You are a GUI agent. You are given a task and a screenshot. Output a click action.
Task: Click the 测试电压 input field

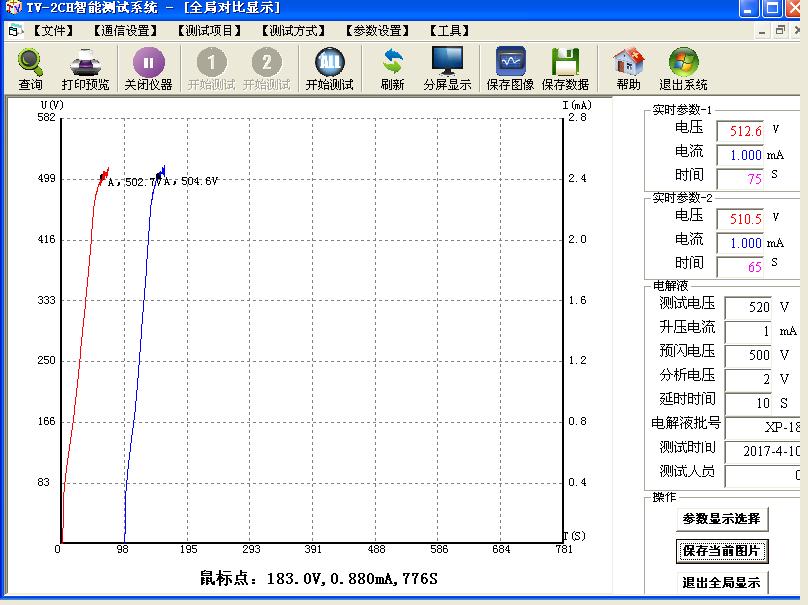[747, 308]
